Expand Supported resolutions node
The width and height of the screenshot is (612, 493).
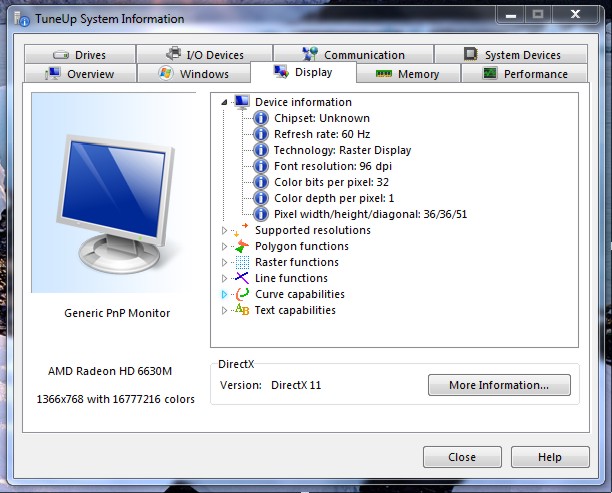224,230
